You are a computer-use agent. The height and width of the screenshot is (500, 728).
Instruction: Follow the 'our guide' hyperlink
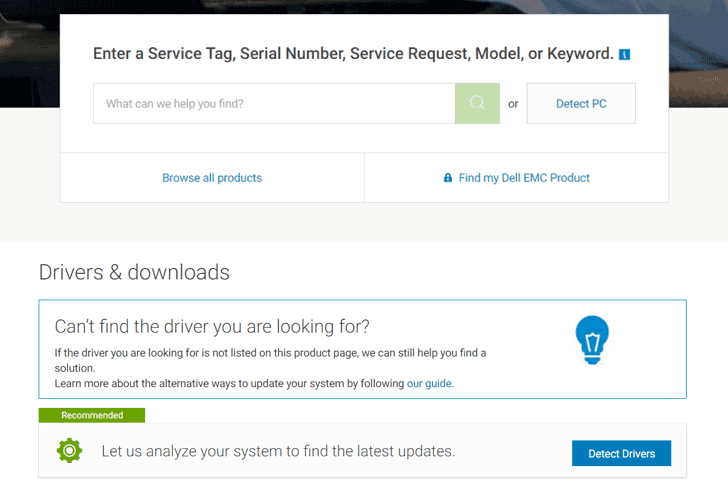[429, 383]
